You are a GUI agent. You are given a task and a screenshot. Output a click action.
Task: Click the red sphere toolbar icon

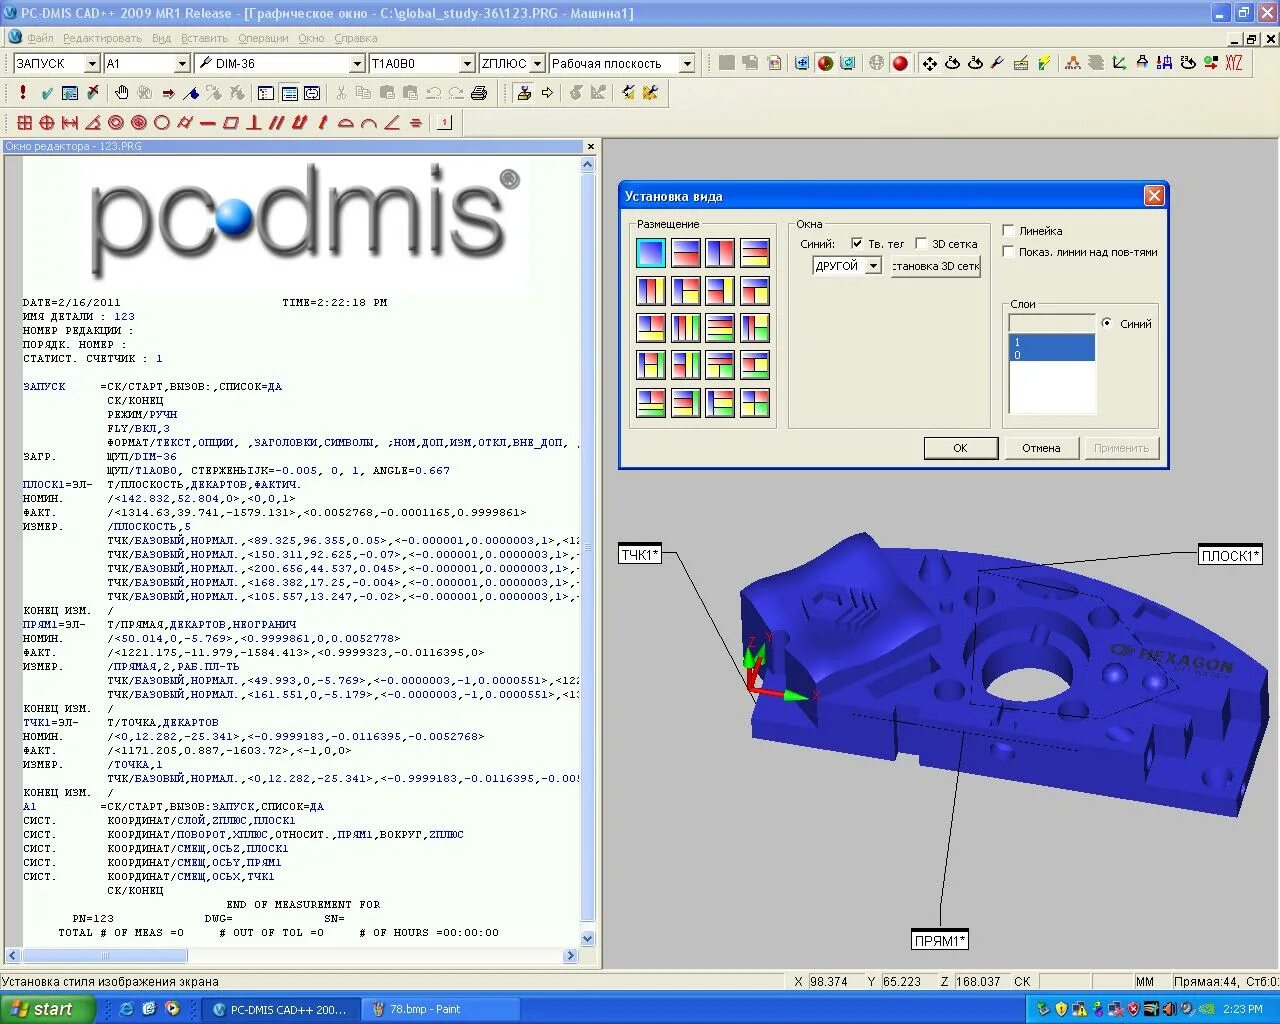click(x=900, y=63)
